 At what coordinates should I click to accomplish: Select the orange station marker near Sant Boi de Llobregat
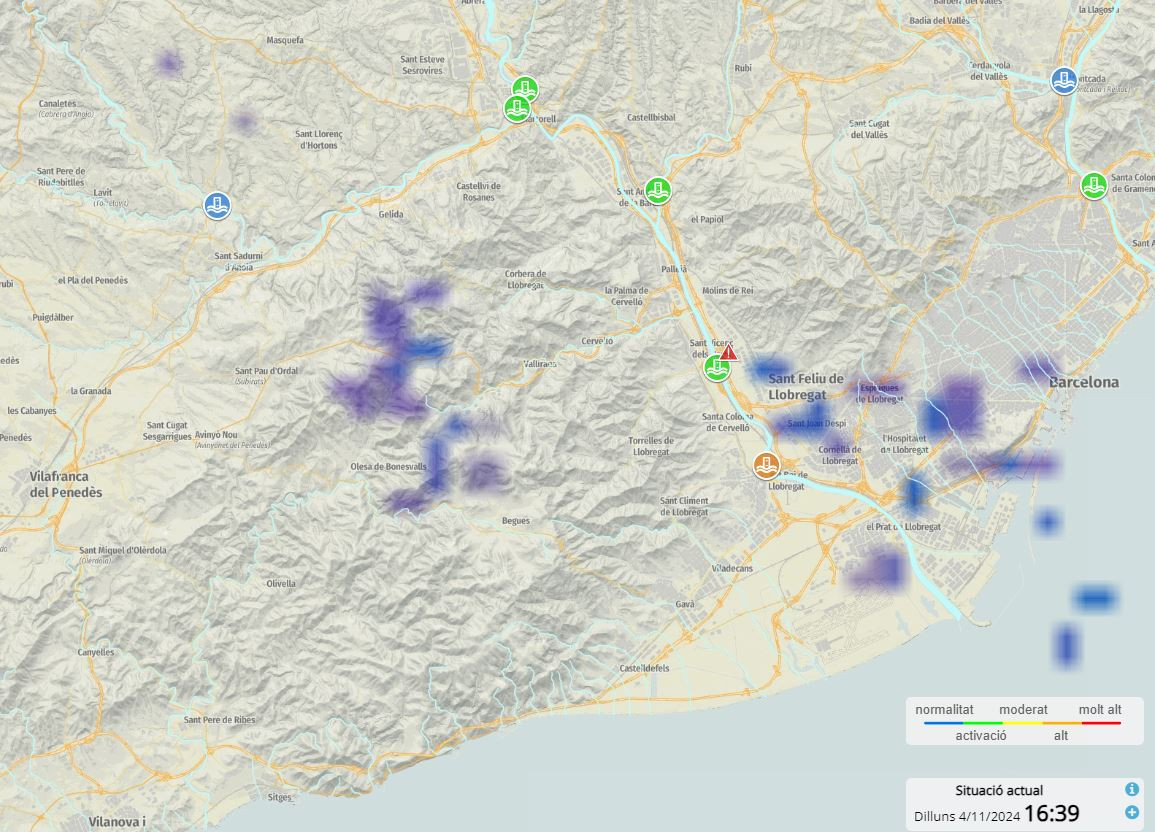[766, 465]
